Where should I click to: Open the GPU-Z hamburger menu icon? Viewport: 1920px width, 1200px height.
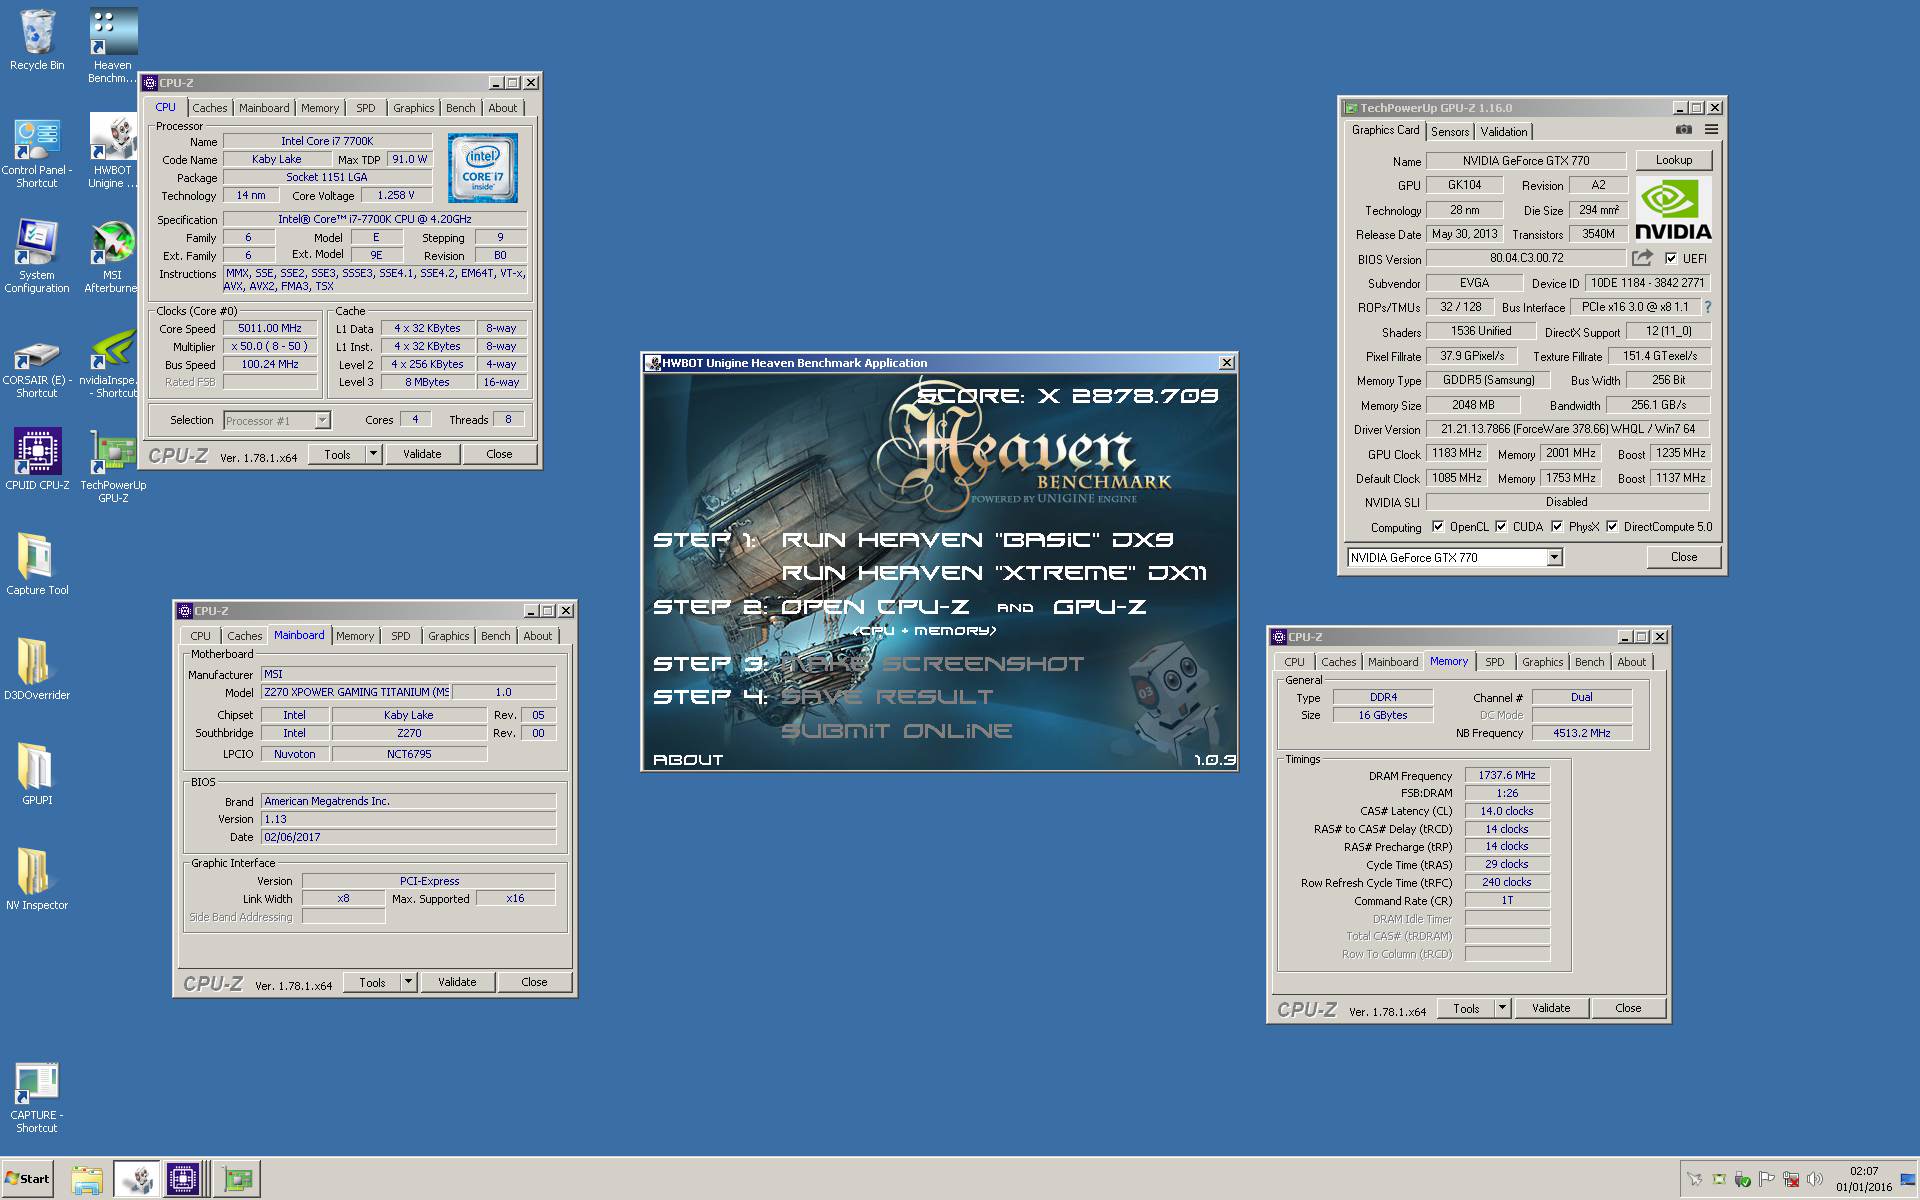pyautogui.click(x=1711, y=130)
